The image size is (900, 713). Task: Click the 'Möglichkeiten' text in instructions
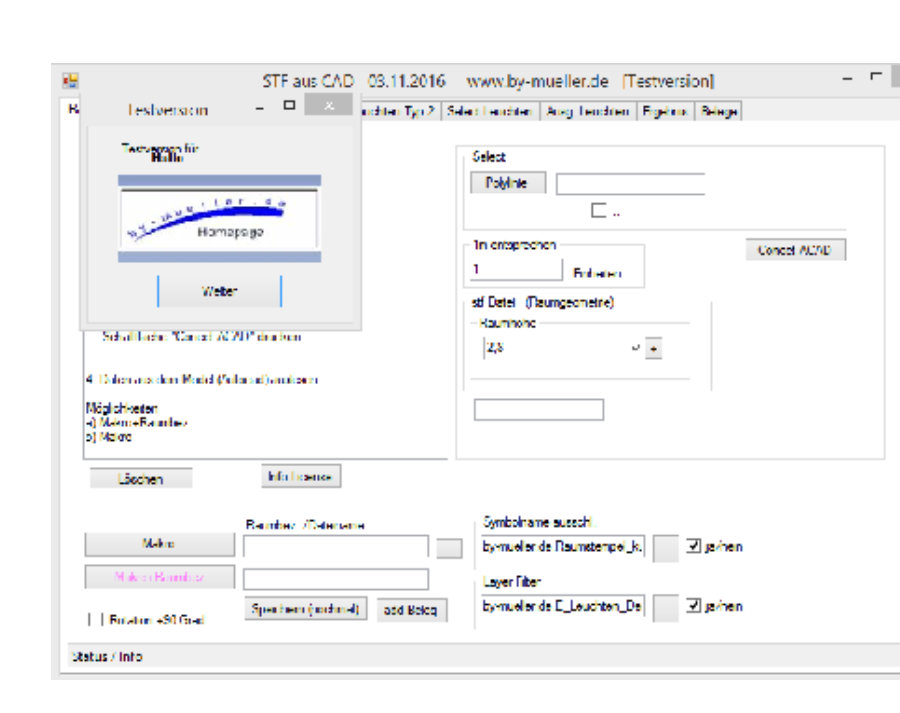(x=122, y=408)
